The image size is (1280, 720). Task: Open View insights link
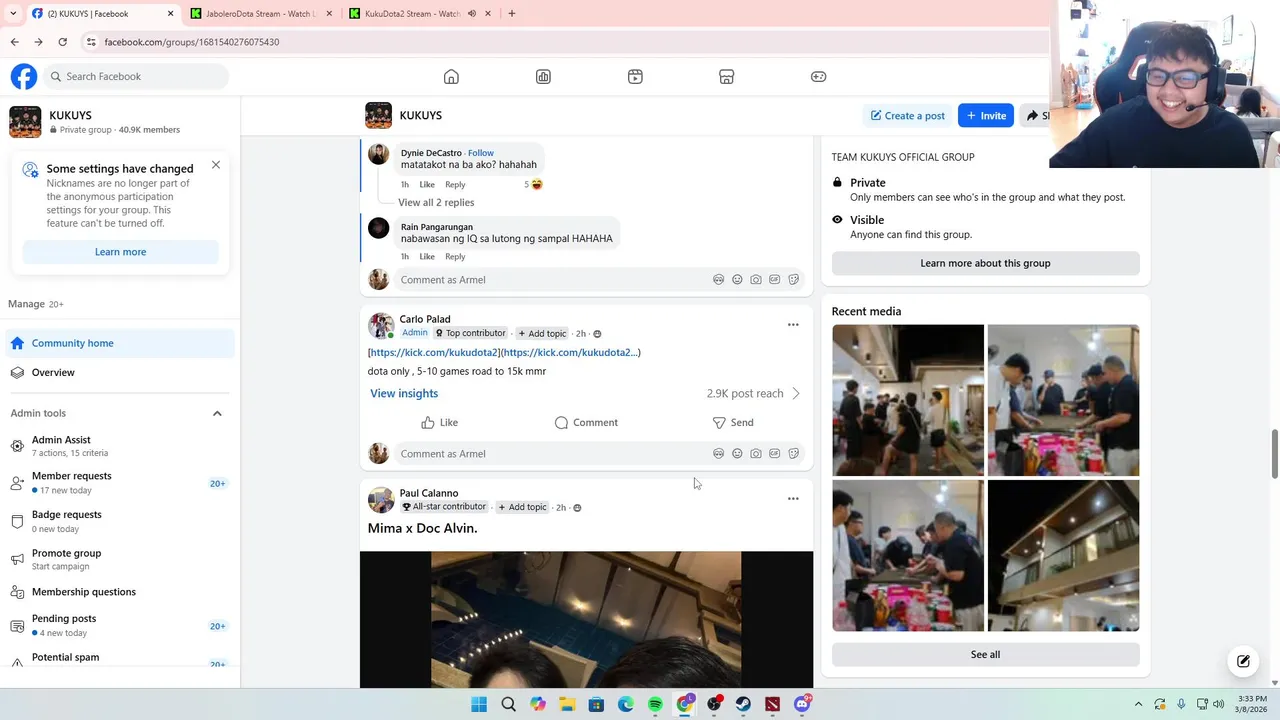[x=404, y=394]
